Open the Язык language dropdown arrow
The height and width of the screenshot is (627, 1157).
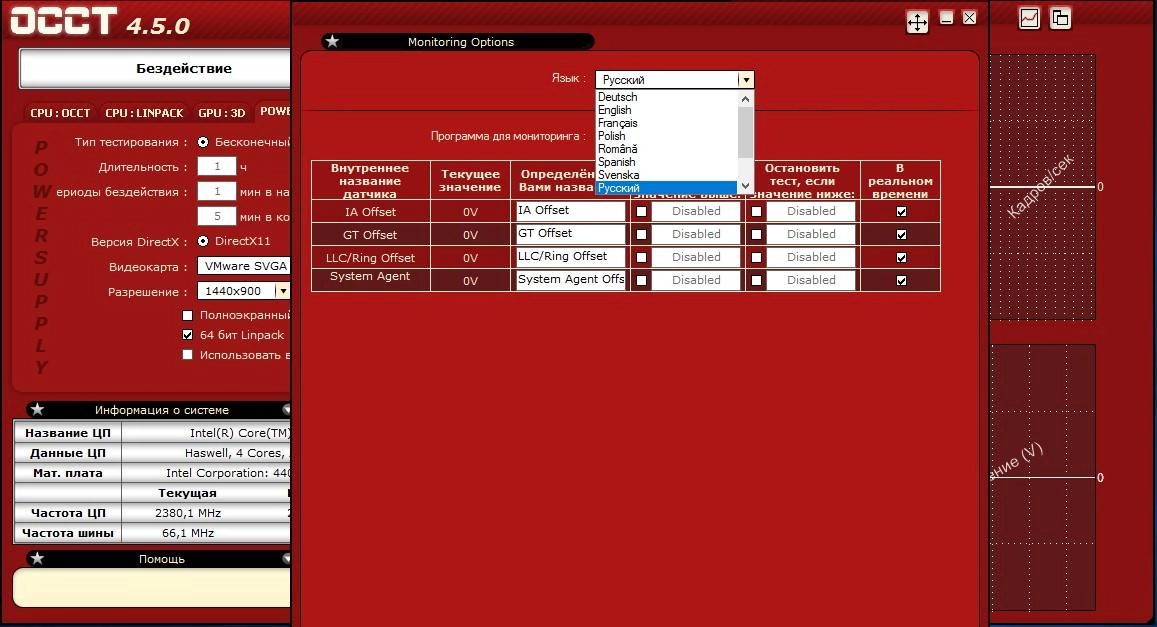[x=746, y=80]
